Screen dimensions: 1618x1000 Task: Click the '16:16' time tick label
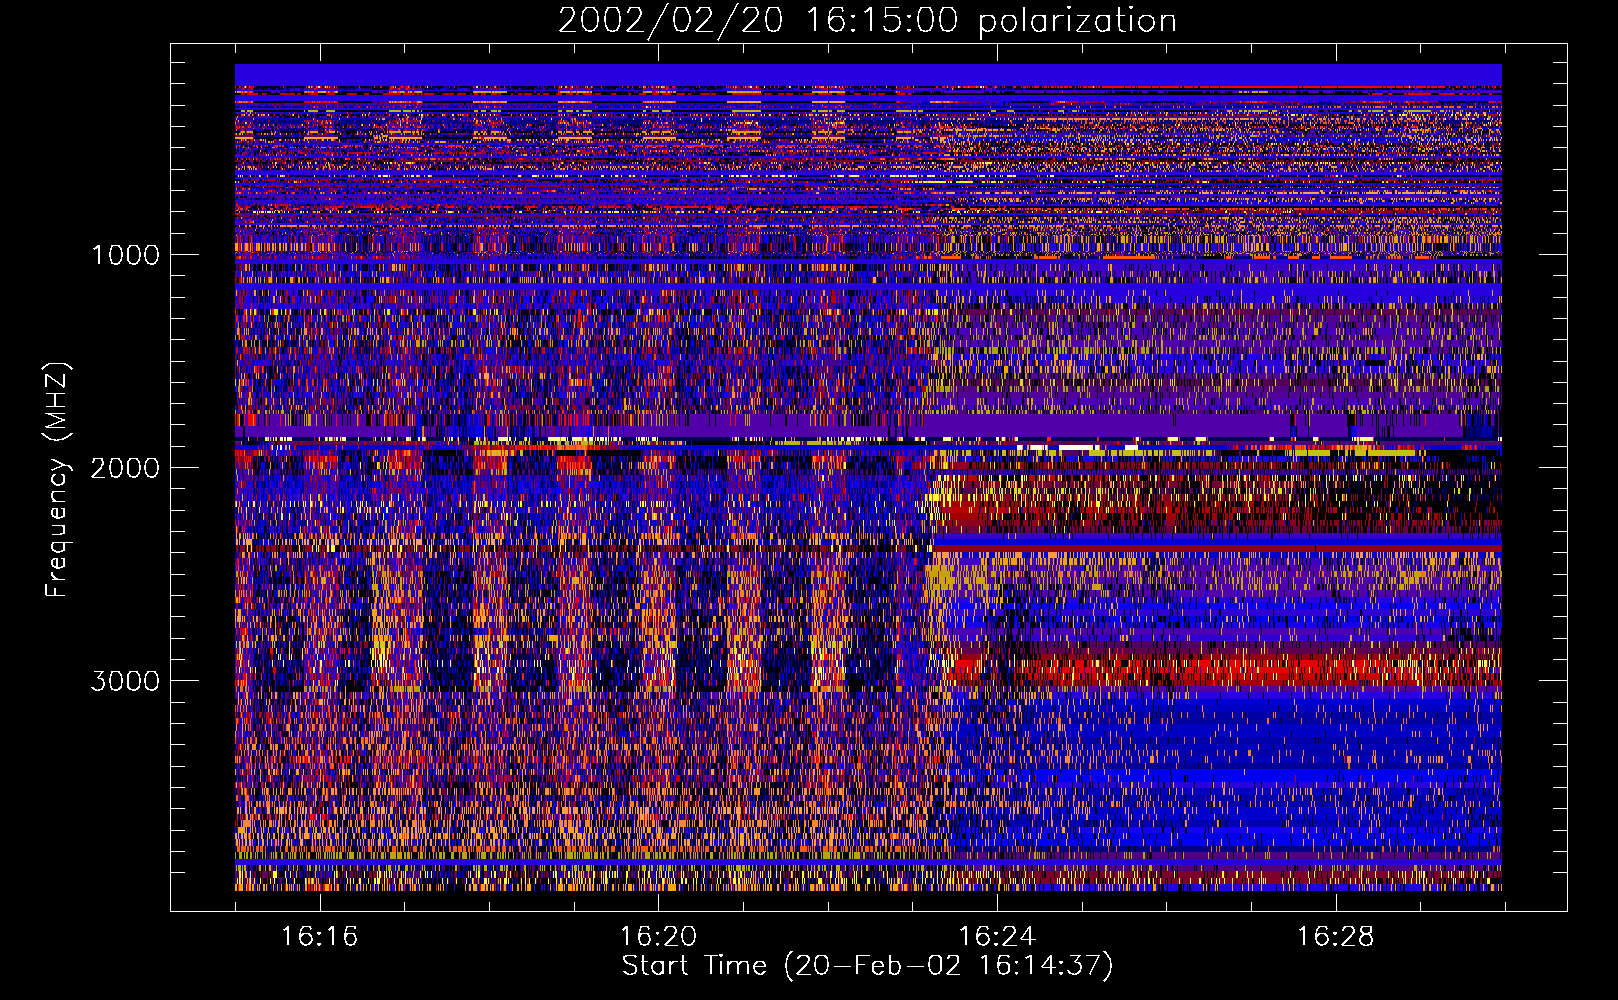coord(319,937)
